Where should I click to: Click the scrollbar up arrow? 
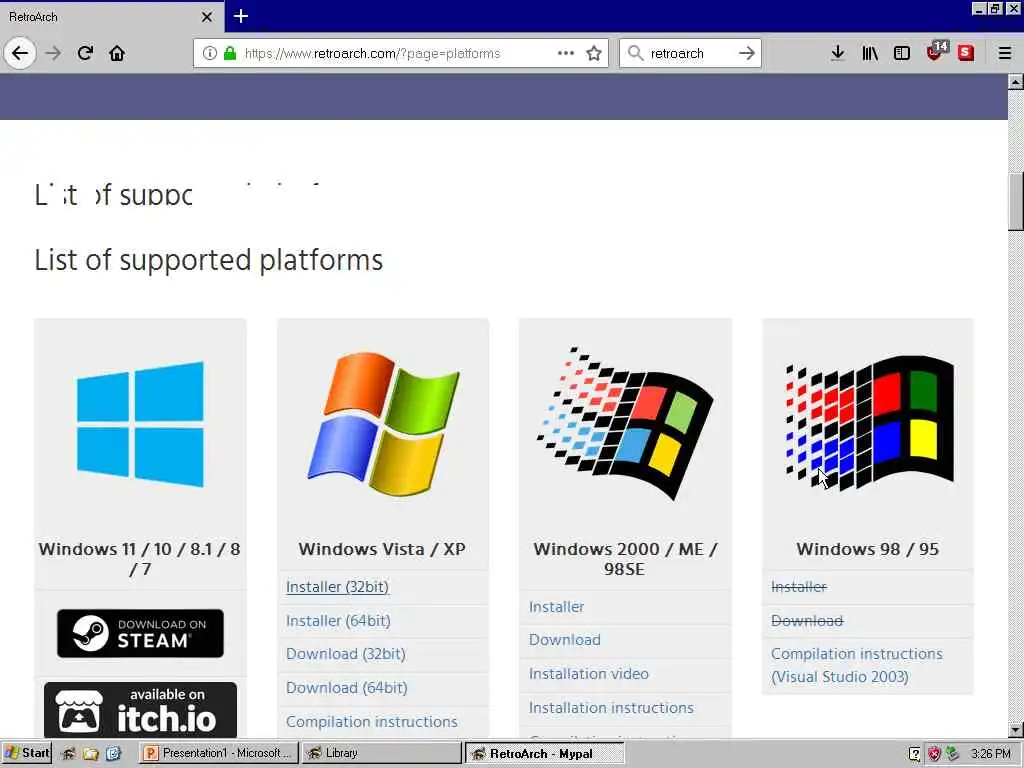click(x=1016, y=82)
